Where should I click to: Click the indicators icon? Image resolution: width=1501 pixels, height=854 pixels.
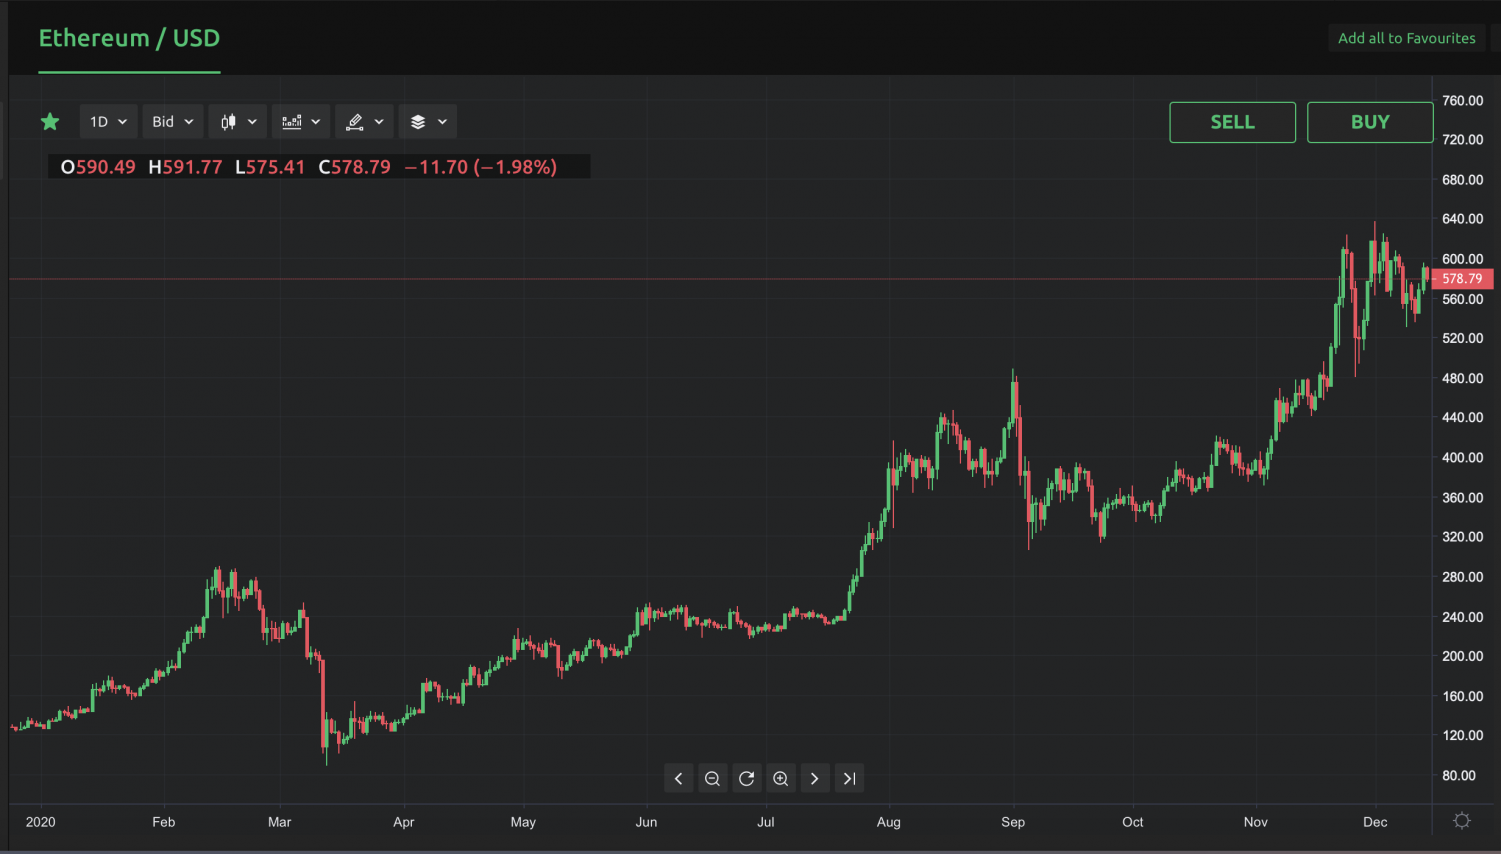[292, 122]
